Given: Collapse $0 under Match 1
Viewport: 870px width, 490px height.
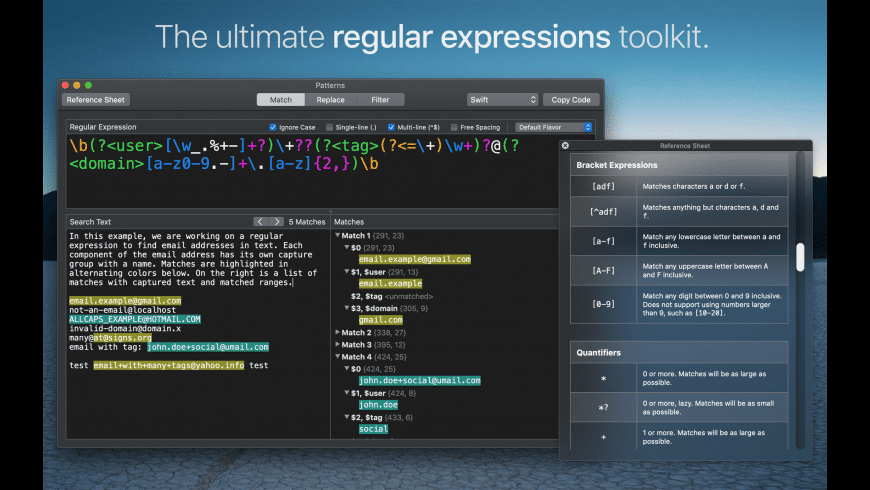Looking at the screenshot, I should click(x=347, y=247).
